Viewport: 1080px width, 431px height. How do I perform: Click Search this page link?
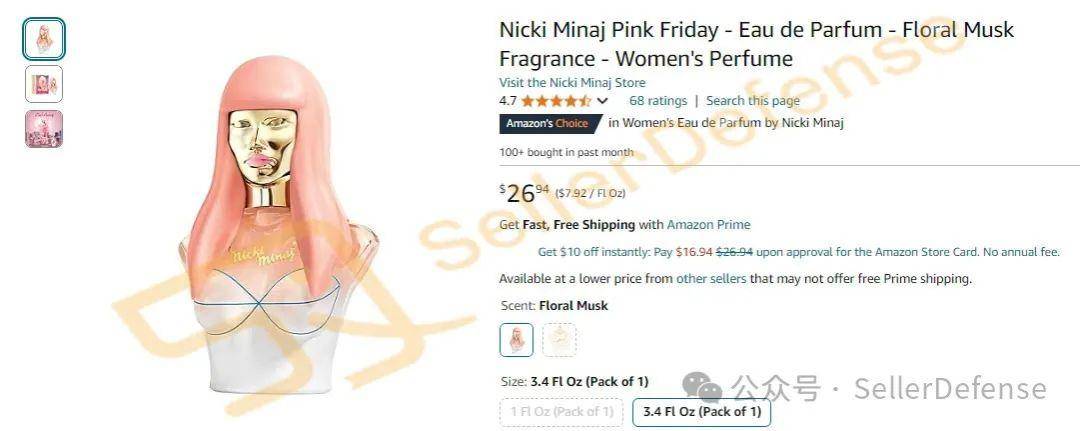pyautogui.click(x=753, y=101)
